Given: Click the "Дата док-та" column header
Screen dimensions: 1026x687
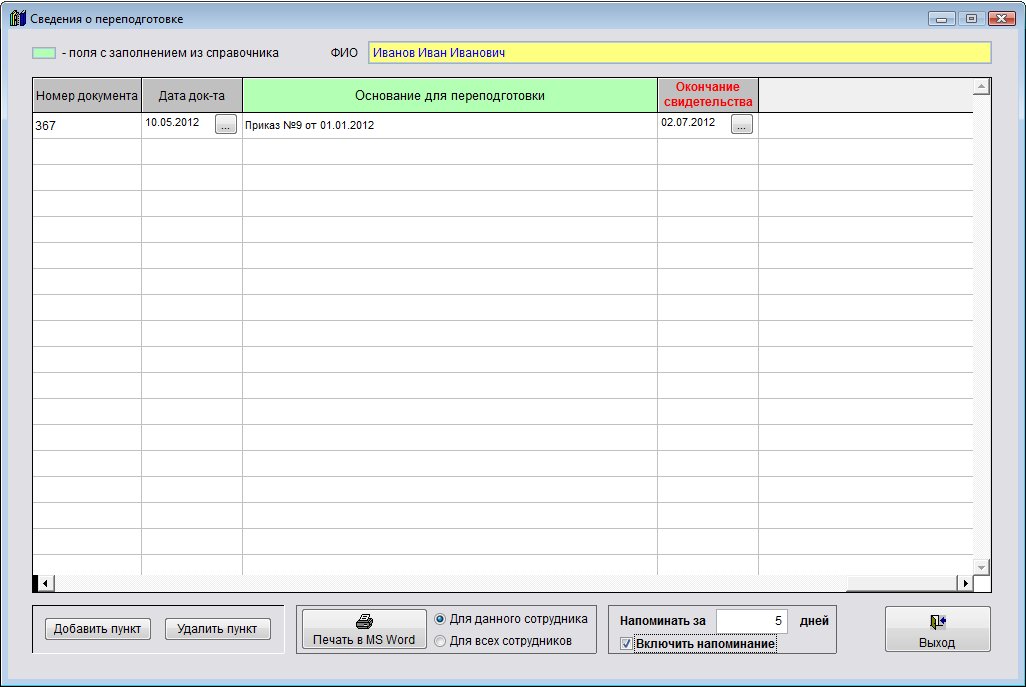Looking at the screenshot, I should tap(192, 96).
